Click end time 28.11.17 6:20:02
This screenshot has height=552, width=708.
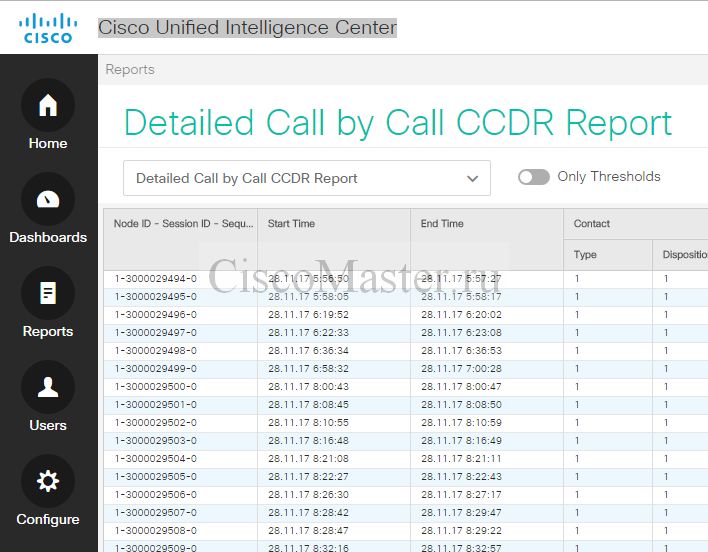[461, 315]
